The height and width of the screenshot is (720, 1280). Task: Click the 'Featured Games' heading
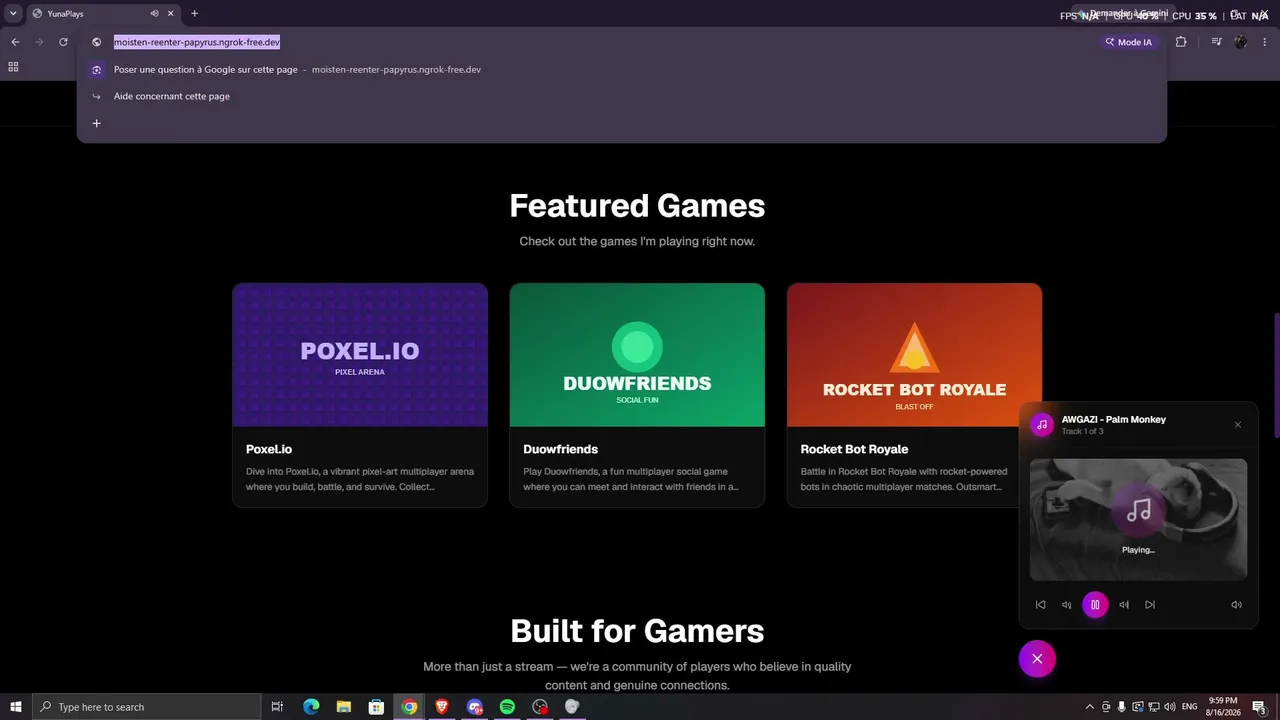coord(637,205)
